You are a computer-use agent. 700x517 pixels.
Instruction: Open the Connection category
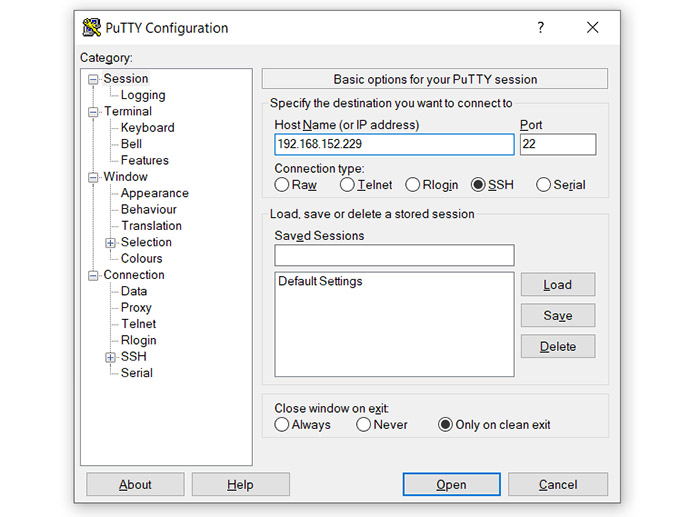[134, 275]
